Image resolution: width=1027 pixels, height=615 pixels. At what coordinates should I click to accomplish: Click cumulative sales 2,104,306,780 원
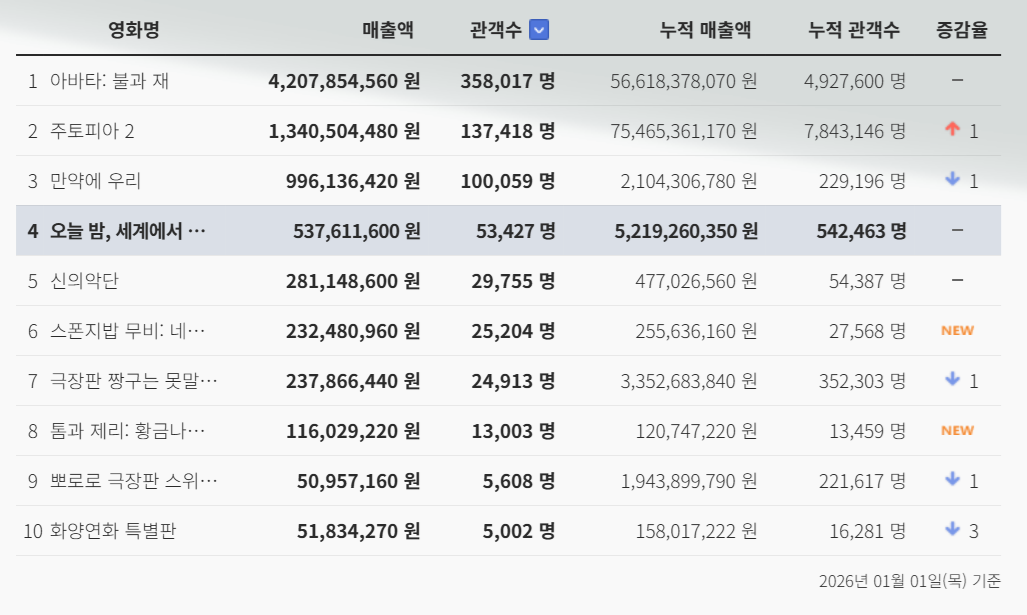(x=689, y=181)
